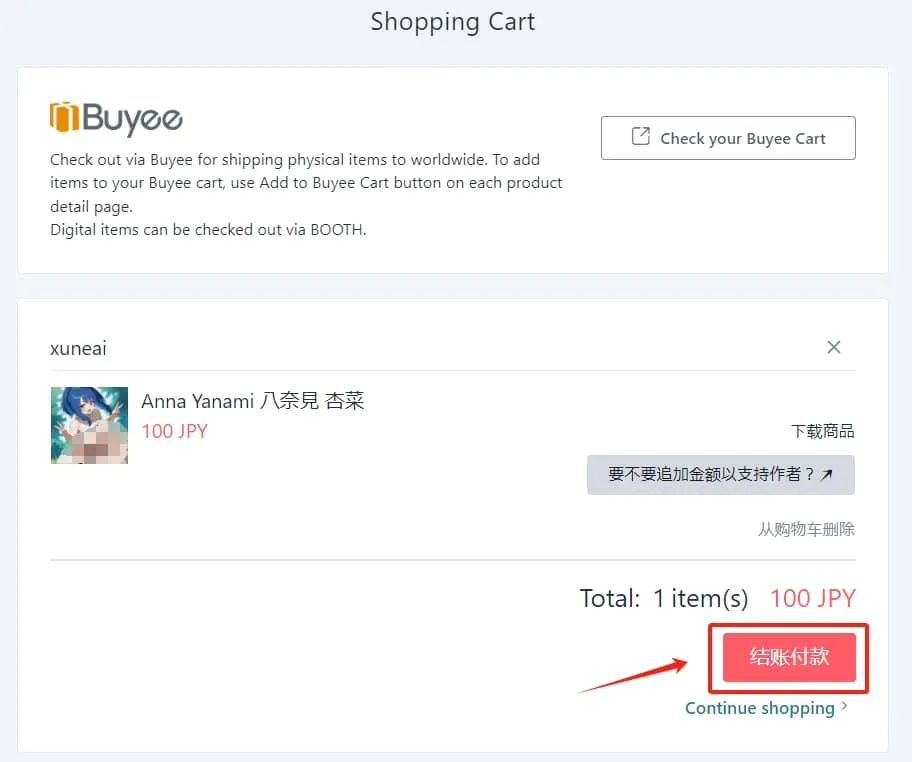The height and width of the screenshot is (762, 912).
Task: Click the chevron after Continue shopping
Action: pos(845,707)
